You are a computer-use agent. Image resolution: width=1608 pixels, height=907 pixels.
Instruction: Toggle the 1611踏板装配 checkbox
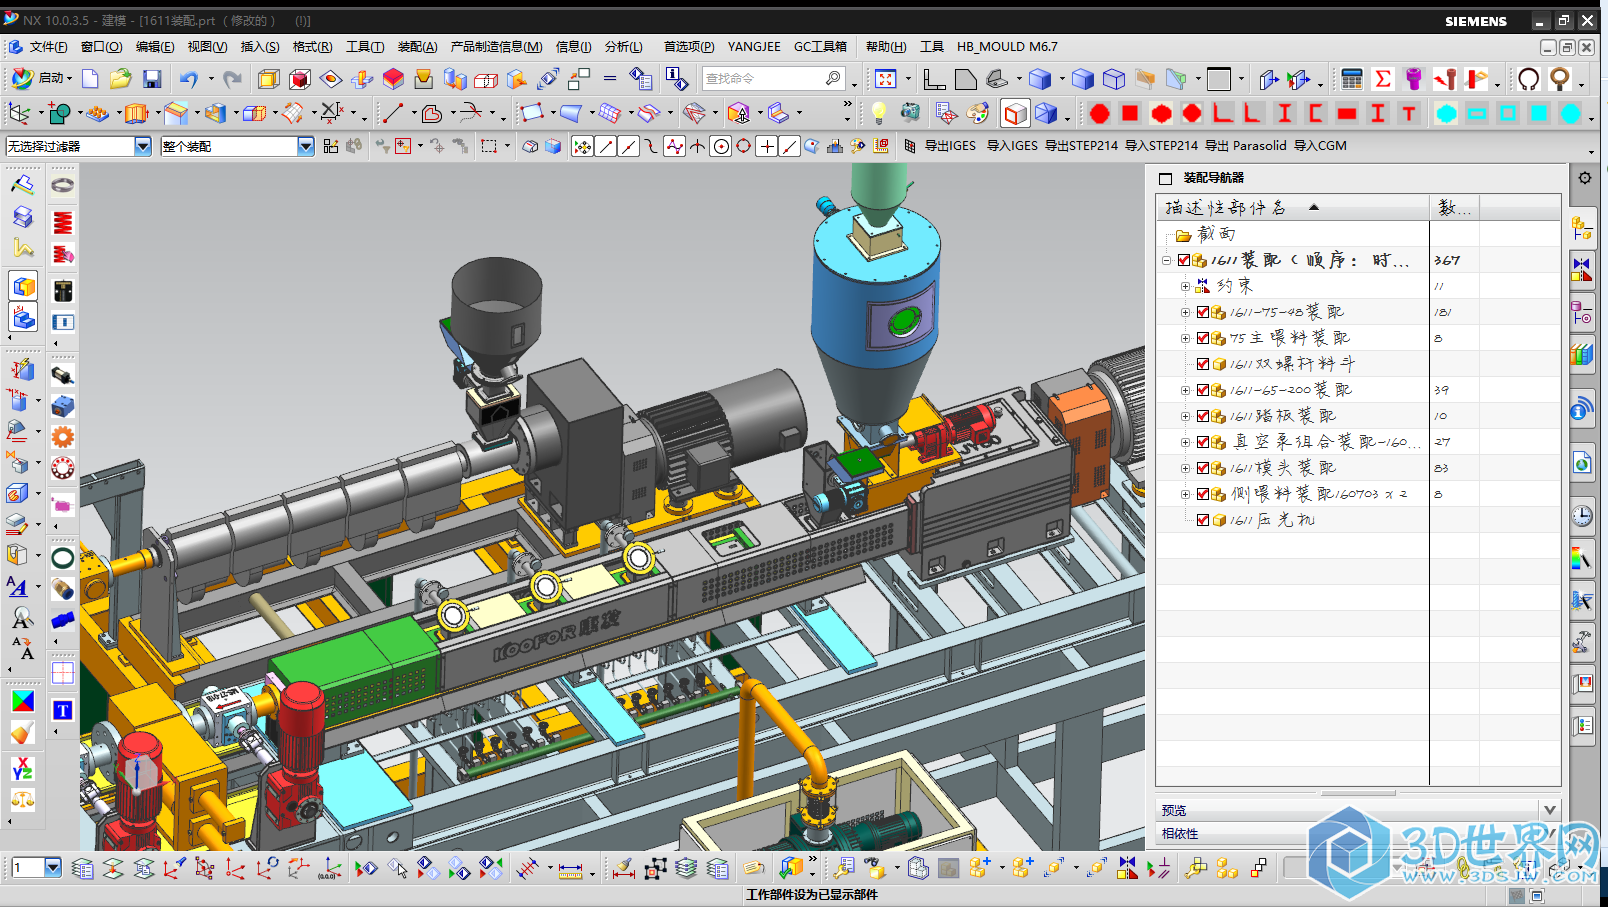1203,416
